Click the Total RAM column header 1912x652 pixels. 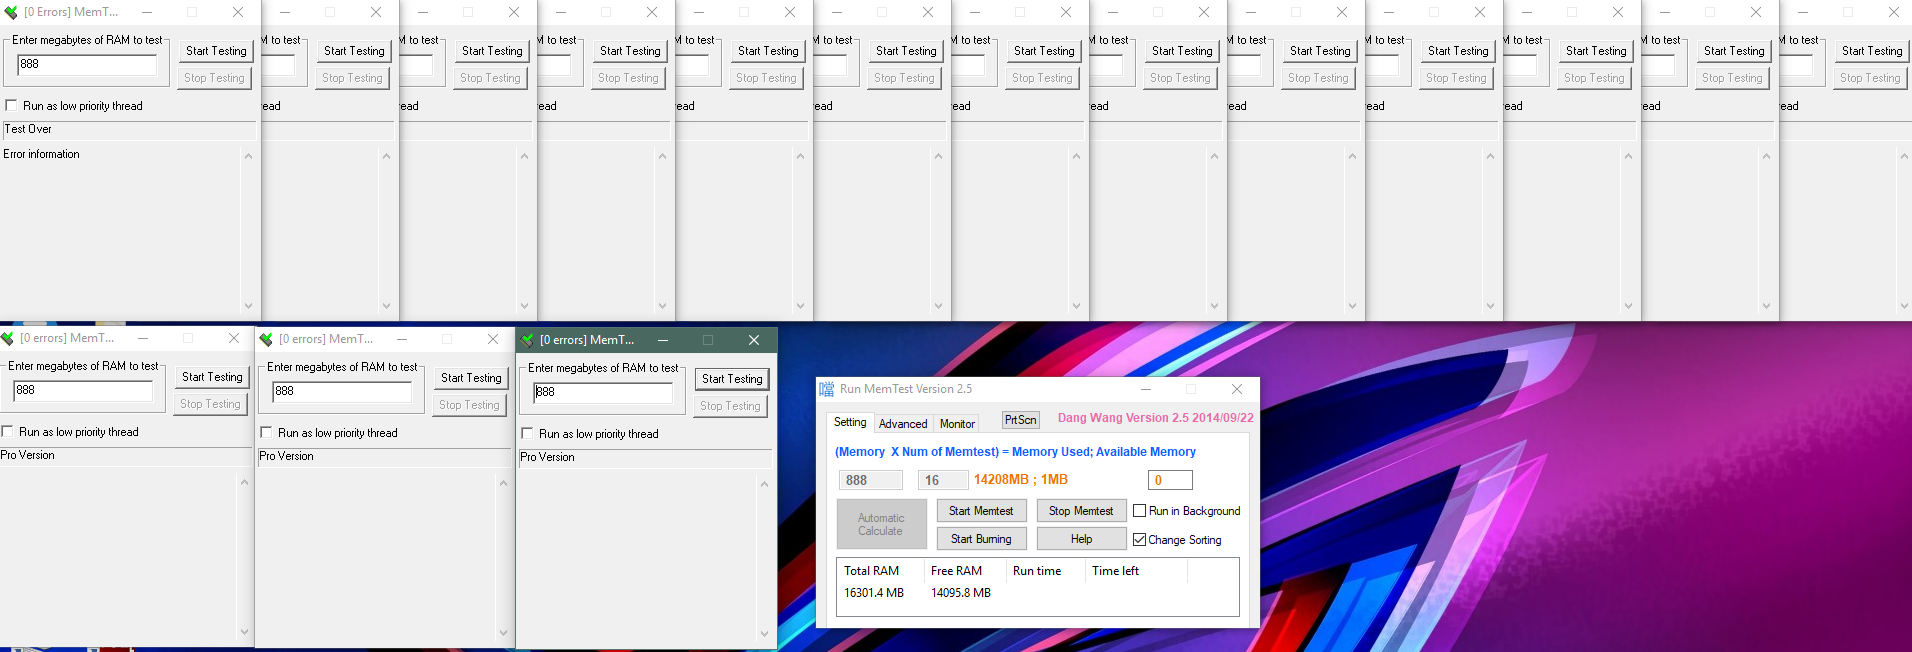point(871,571)
